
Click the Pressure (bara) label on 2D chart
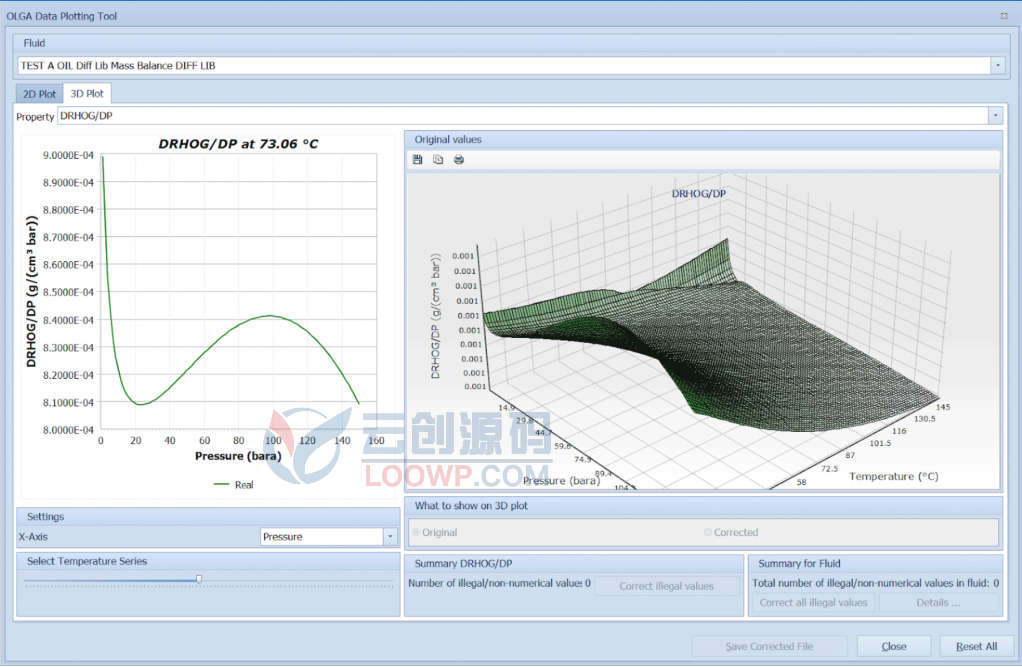pos(238,456)
